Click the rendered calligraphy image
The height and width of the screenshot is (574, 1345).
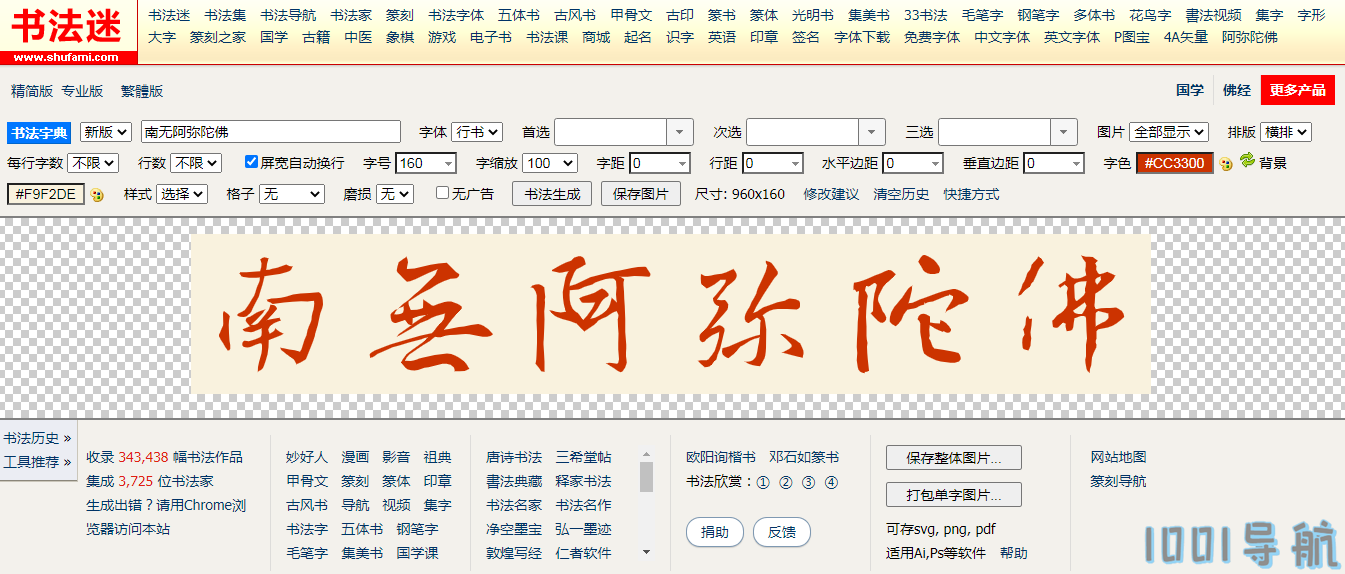click(x=671, y=314)
